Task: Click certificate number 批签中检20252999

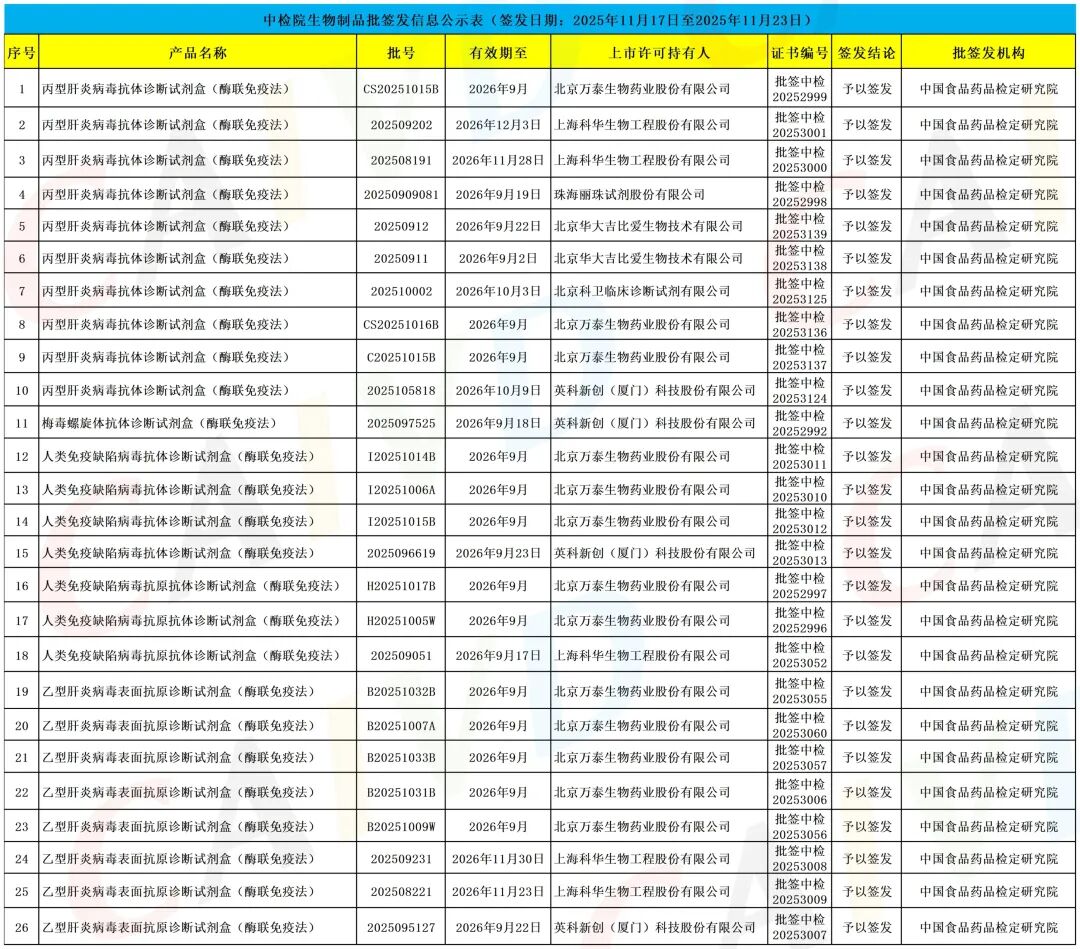Action: [x=800, y=89]
